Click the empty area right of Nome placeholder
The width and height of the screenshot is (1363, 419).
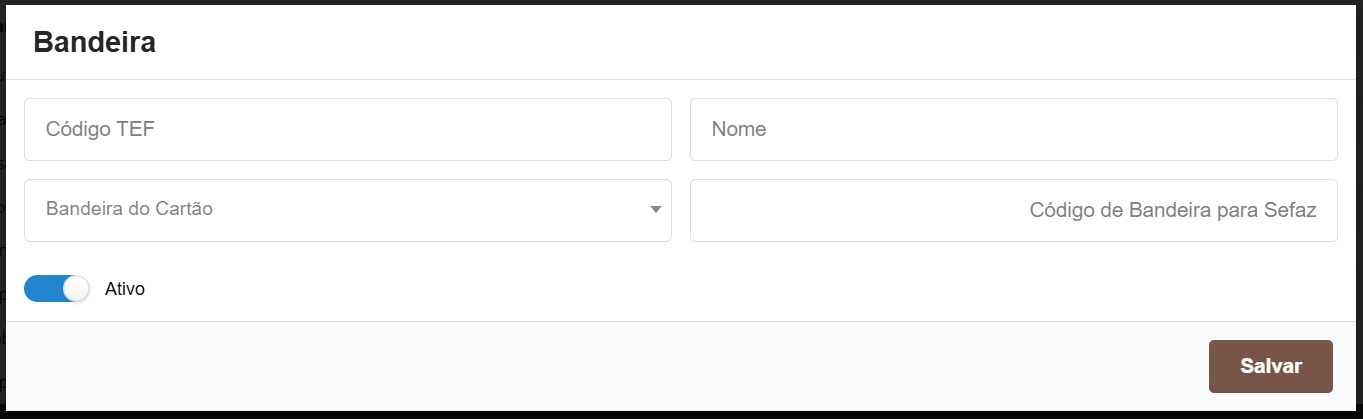coord(1050,129)
